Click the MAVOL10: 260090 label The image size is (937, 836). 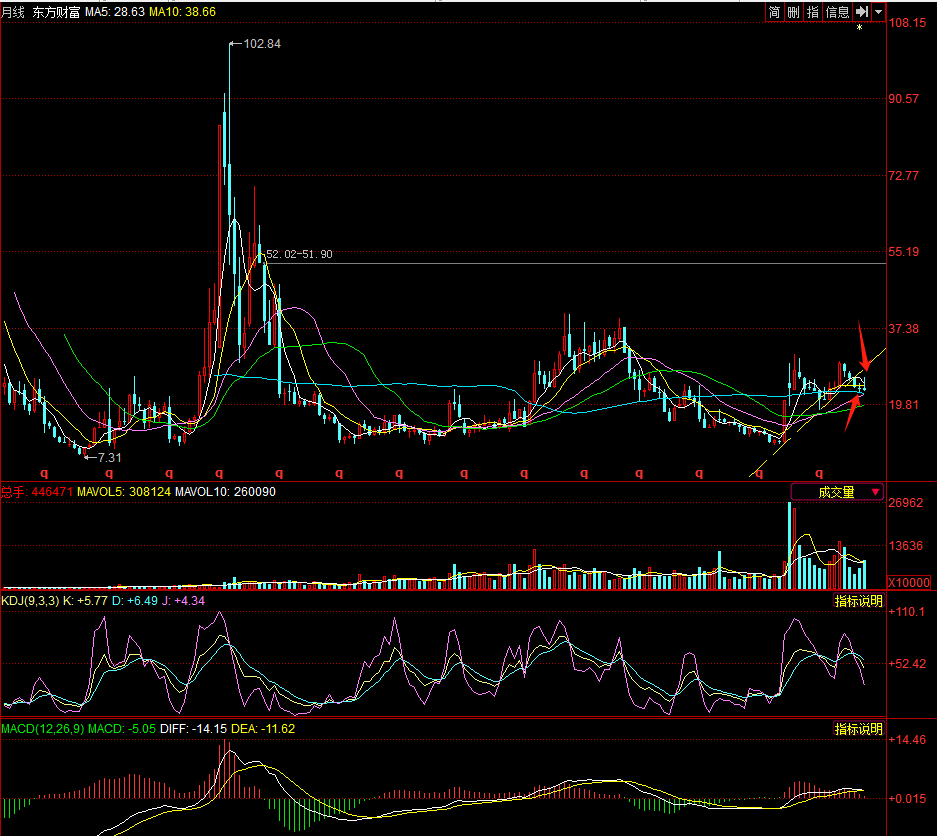click(x=225, y=492)
